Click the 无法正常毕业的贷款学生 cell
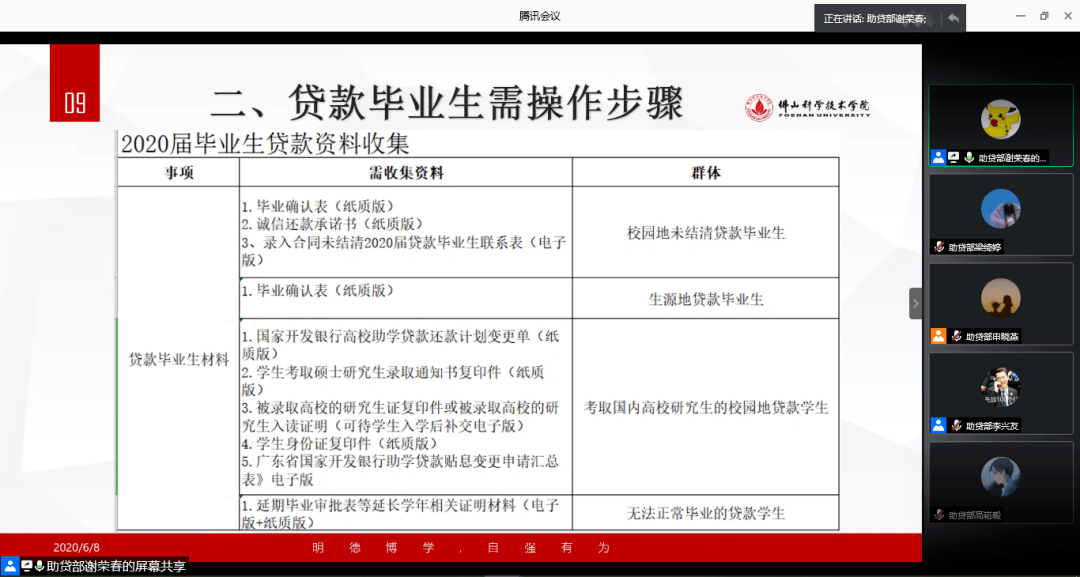The width and height of the screenshot is (1080, 577). 705,513
